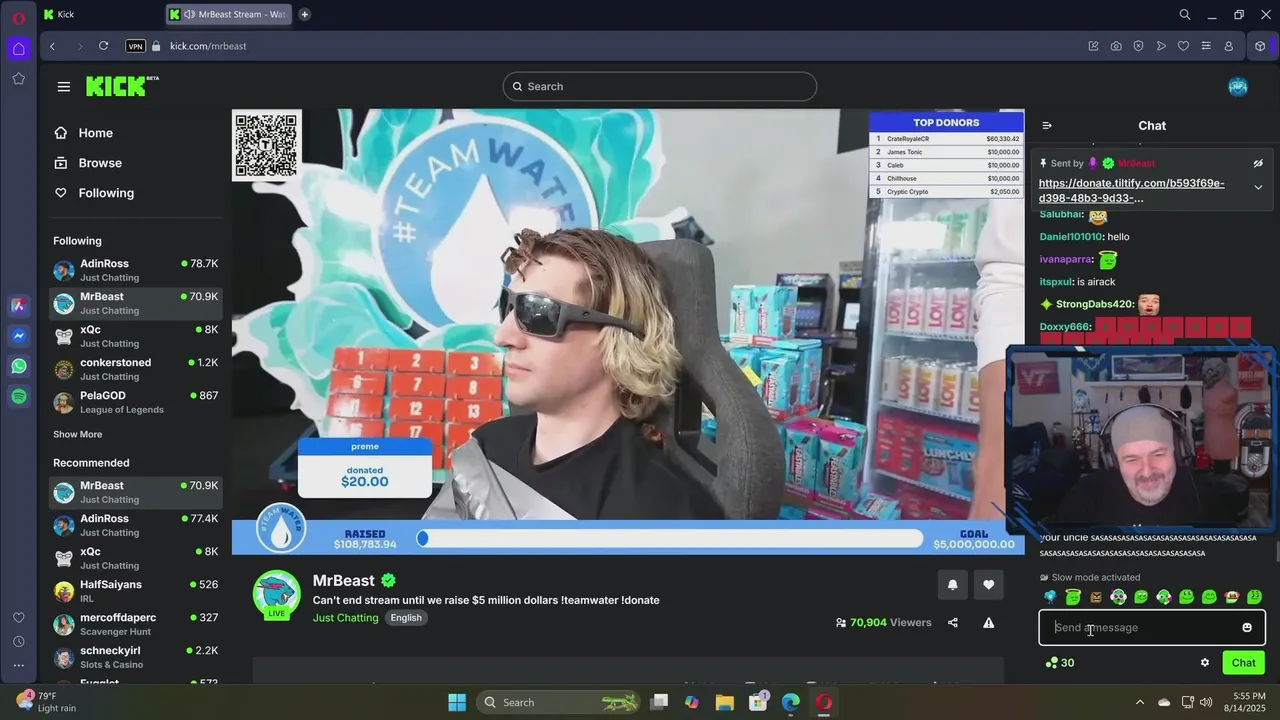Toggle stream notifications bell
The height and width of the screenshot is (720, 1280).
pos(952,585)
